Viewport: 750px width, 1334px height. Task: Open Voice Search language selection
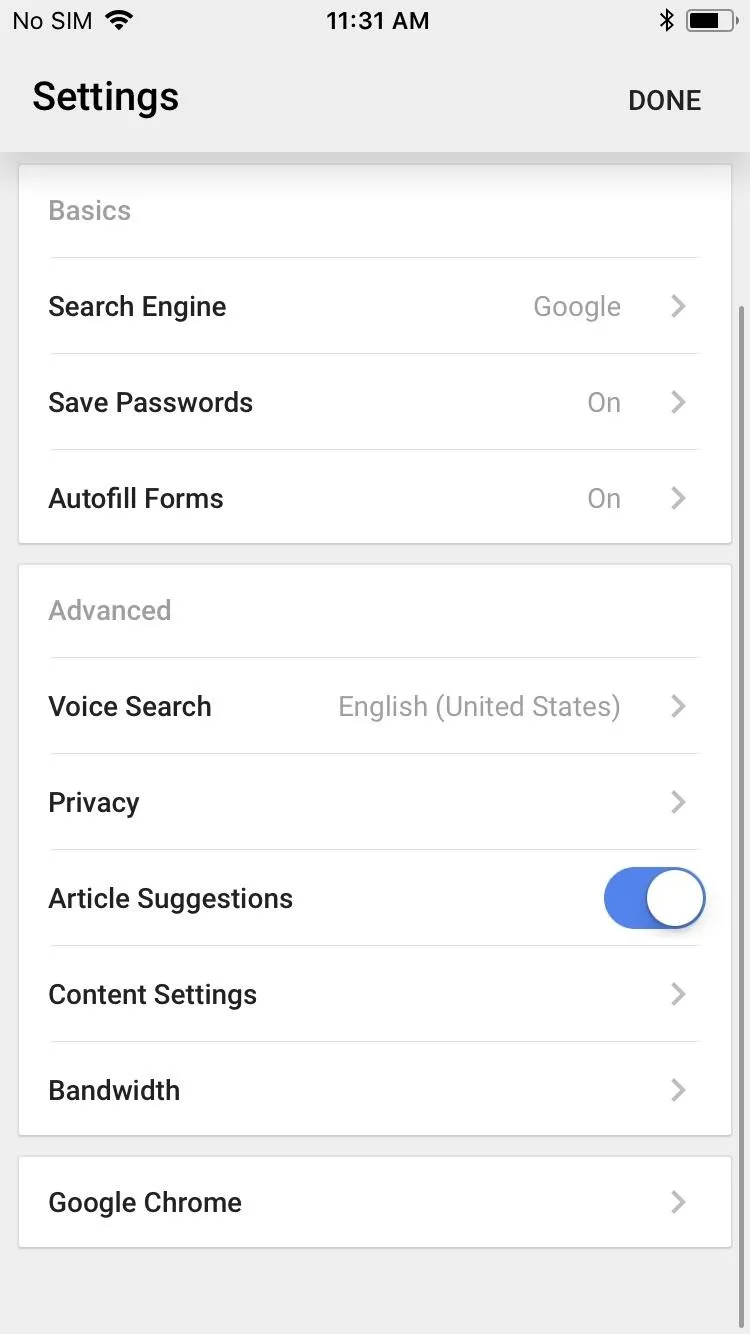pyautogui.click(x=375, y=706)
